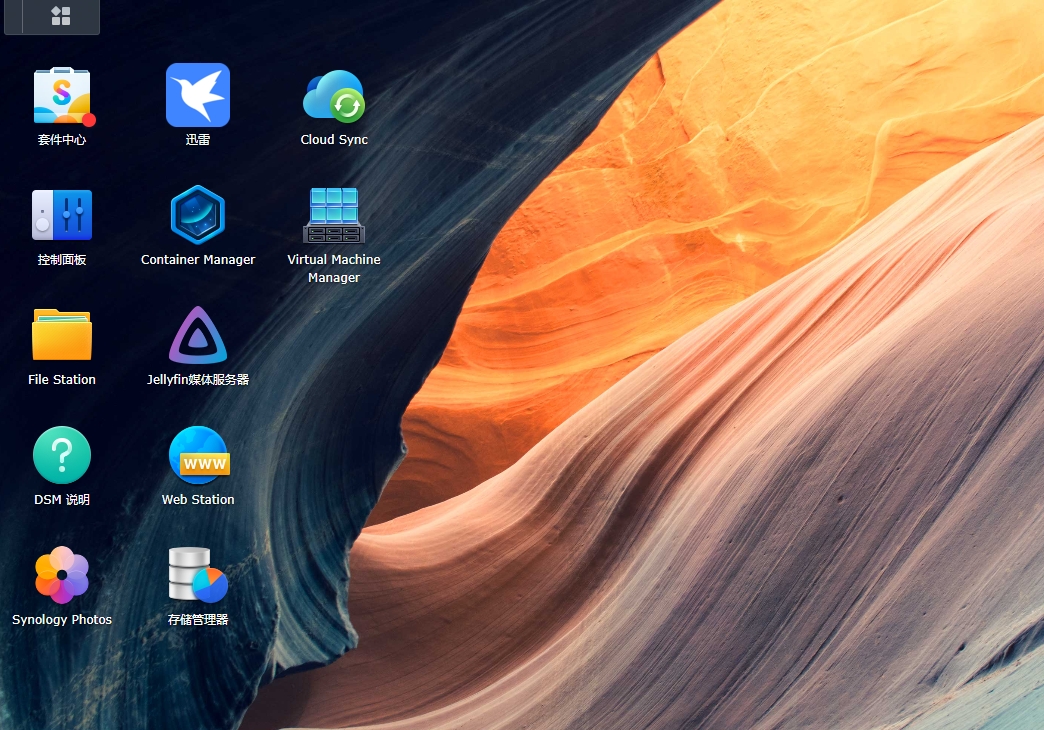Open the DSM main menu grid button

point(61,16)
